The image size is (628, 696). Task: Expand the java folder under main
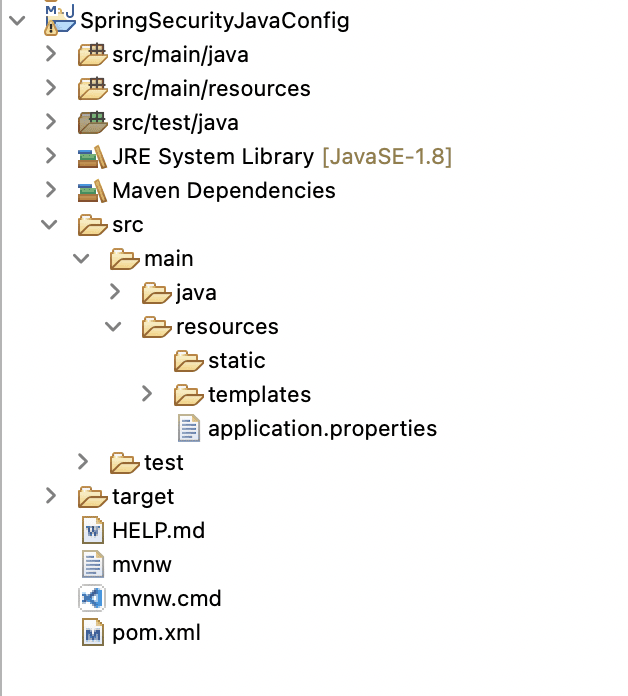click(x=115, y=292)
